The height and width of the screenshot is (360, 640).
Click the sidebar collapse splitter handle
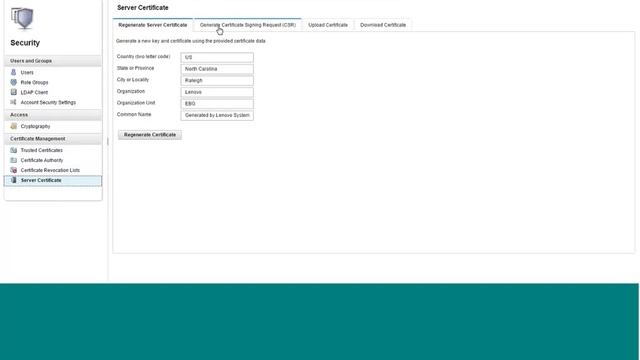tap(108, 142)
